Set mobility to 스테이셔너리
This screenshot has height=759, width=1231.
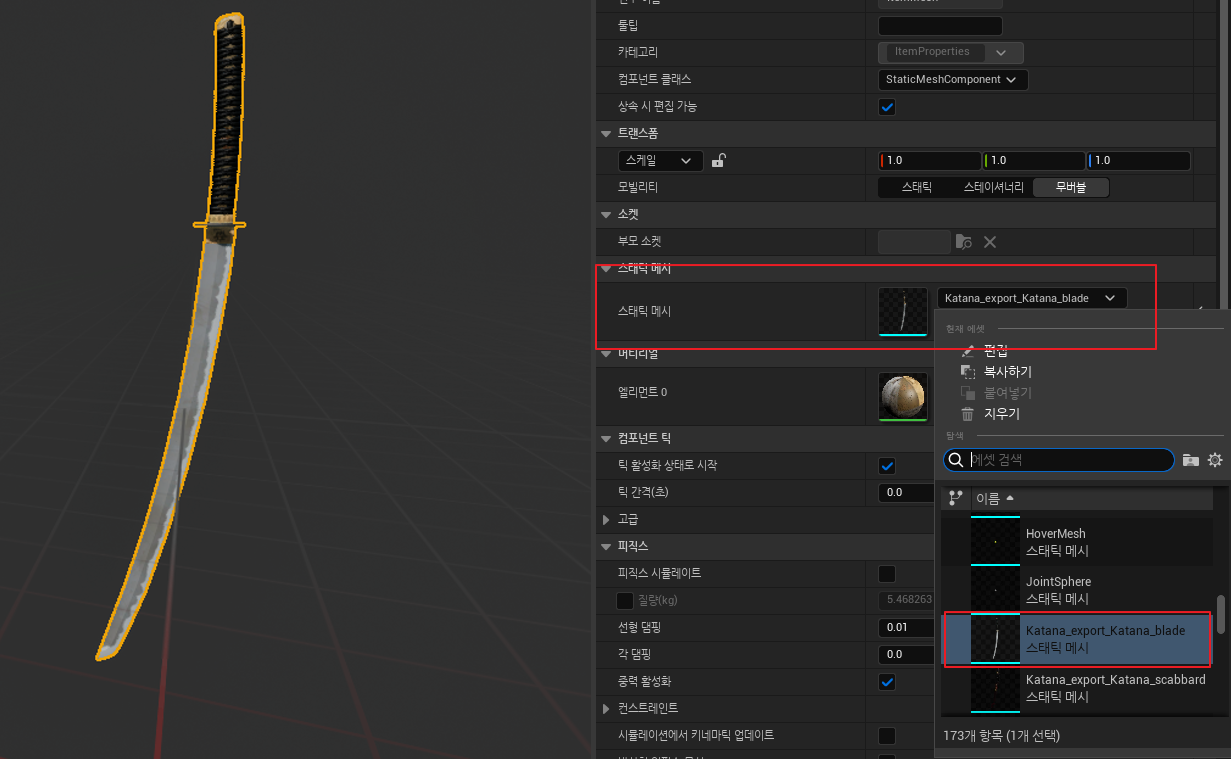coord(993,187)
